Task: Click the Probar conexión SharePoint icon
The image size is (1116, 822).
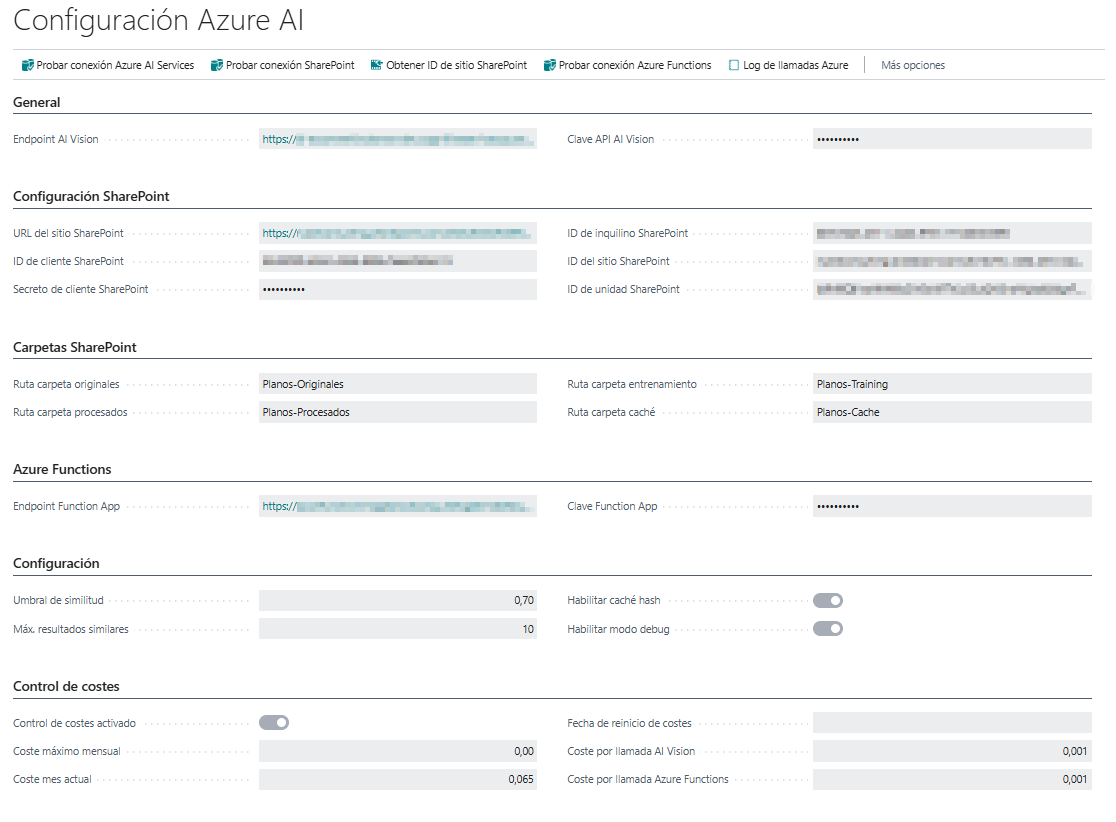Action: [x=216, y=65]
